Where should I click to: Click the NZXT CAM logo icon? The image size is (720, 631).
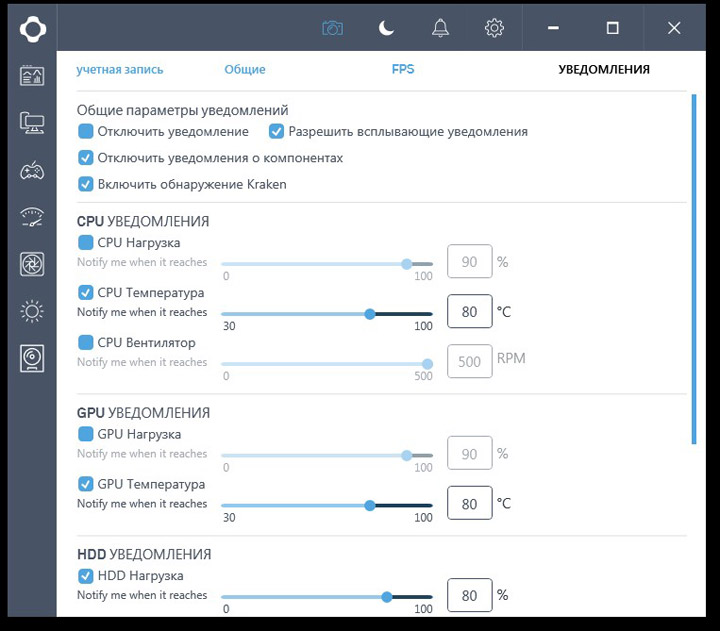33,29
